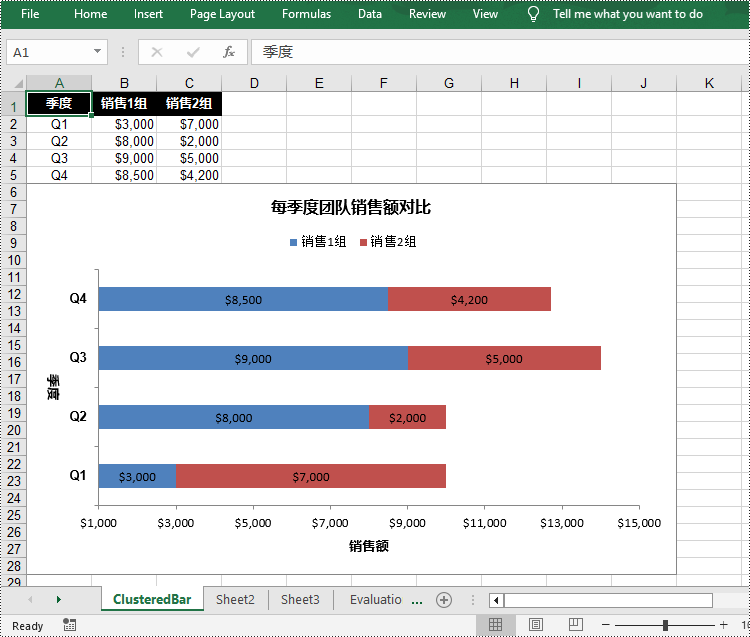
Task: Click vertical axis title 季度
Action: tap(53, 387)
